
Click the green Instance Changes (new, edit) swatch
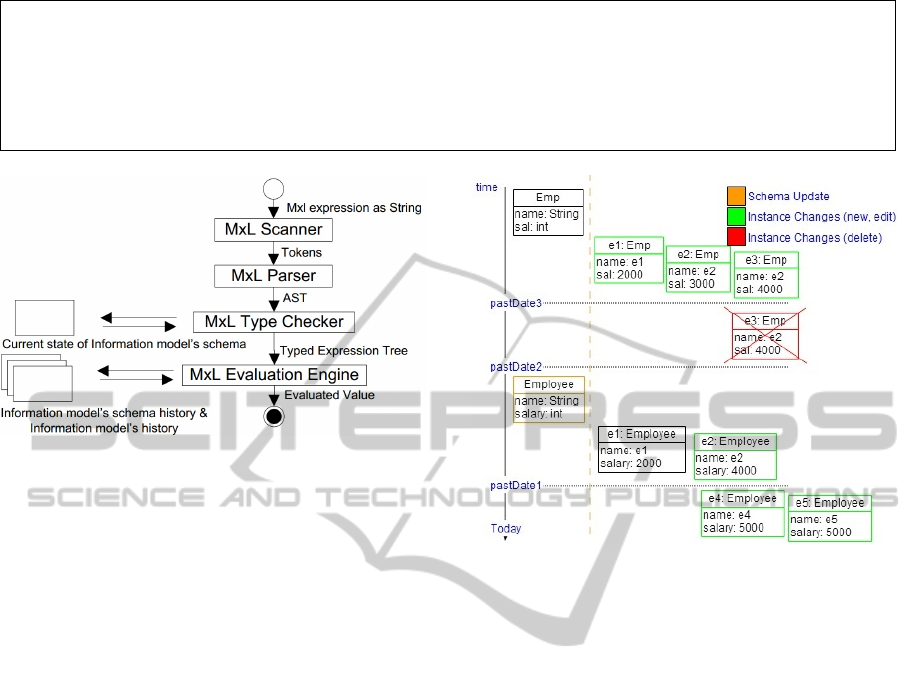(x=736, y=216)
